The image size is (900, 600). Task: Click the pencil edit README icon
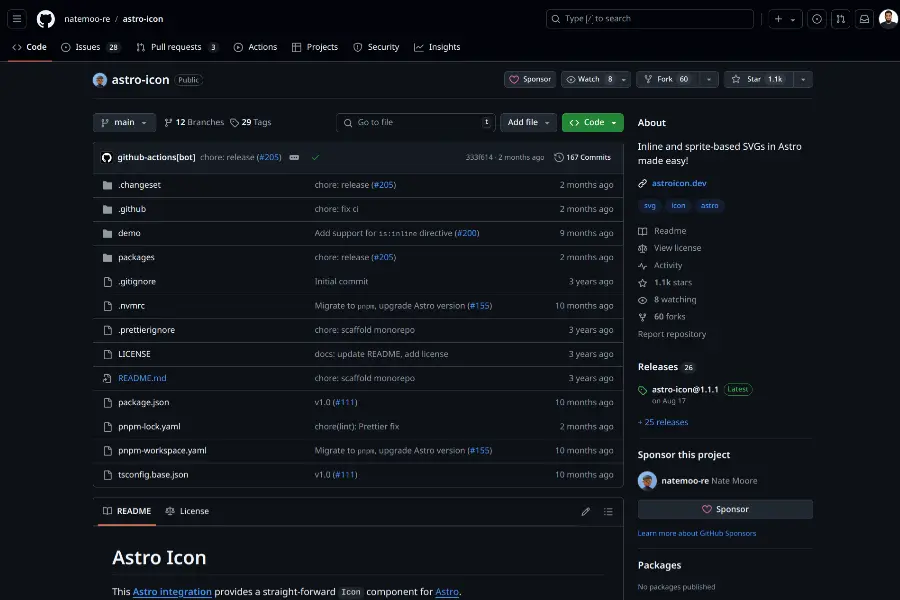[x=586, y=511]
